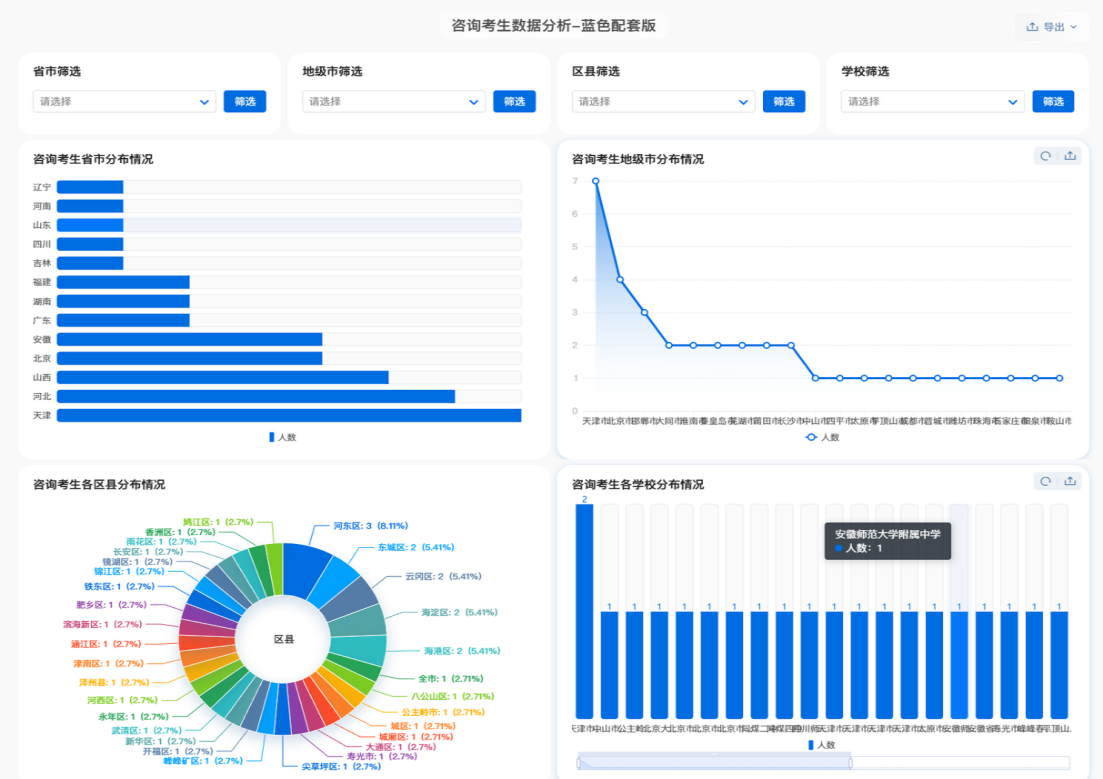1103x779 pixels.
Task: Toggle 人数 legend marker under school bar chart
Action: coord(811,745)
